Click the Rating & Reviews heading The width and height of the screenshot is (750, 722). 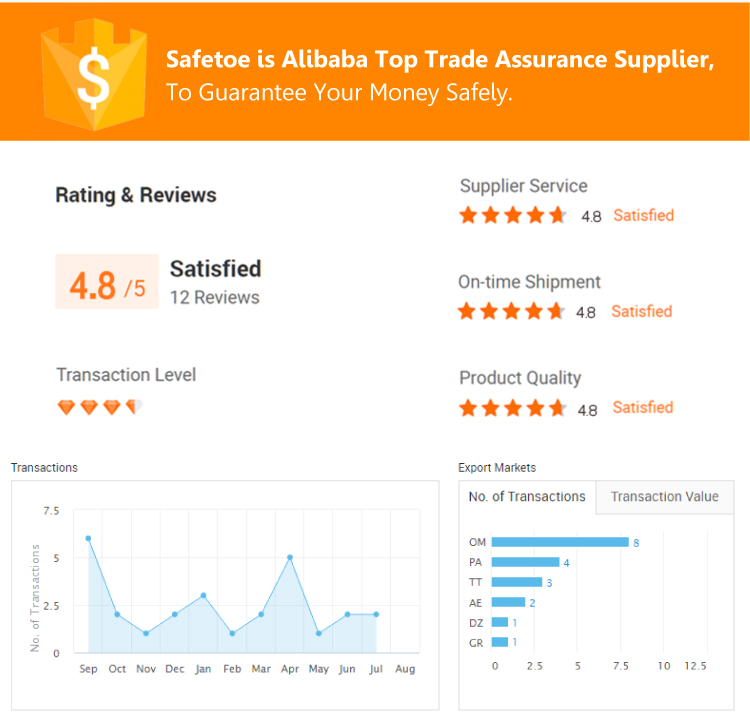pyautogui.click(x=135, y=195)
